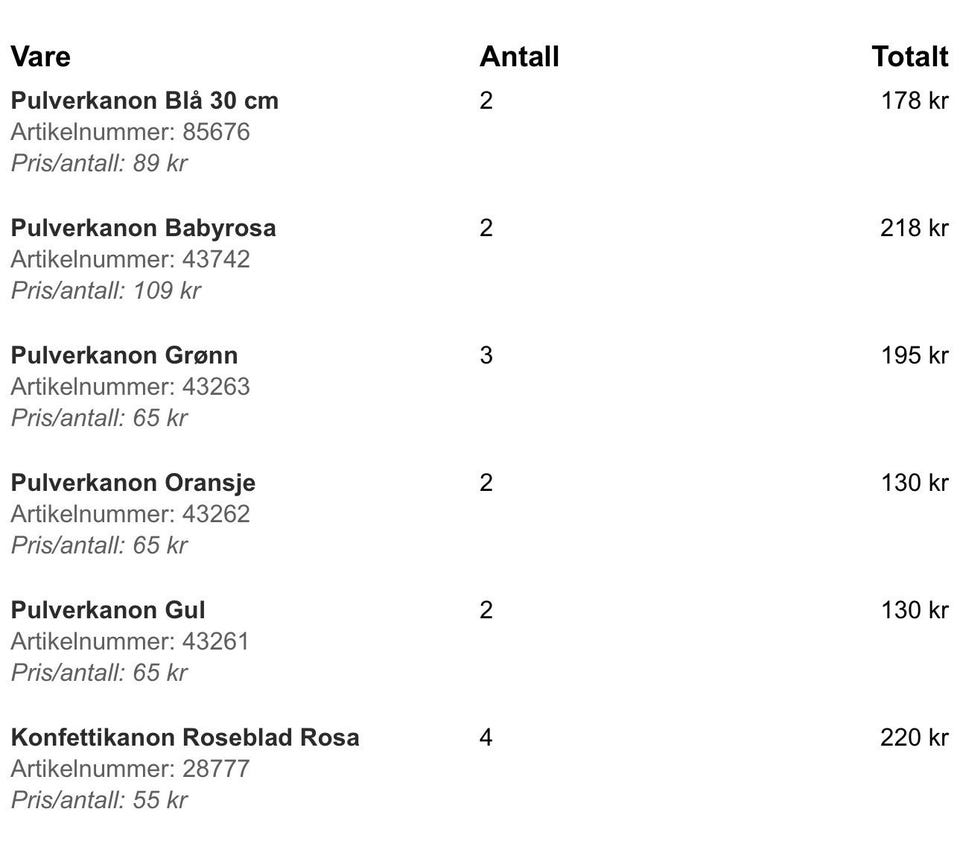Click the Totalt column header
The width and height of the screenshot is (960, 841).
(x=910, y=56)
